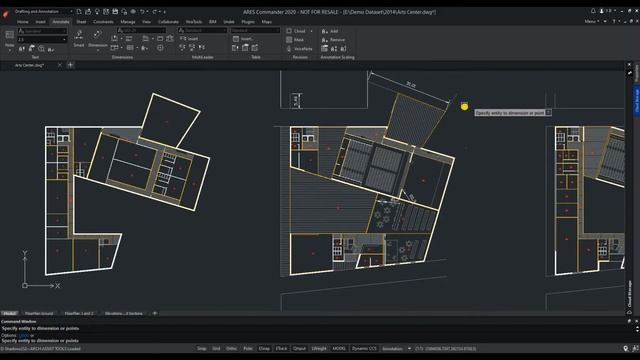Click the user account icon
Screen dimensions: 640x360
click(602, 11)
